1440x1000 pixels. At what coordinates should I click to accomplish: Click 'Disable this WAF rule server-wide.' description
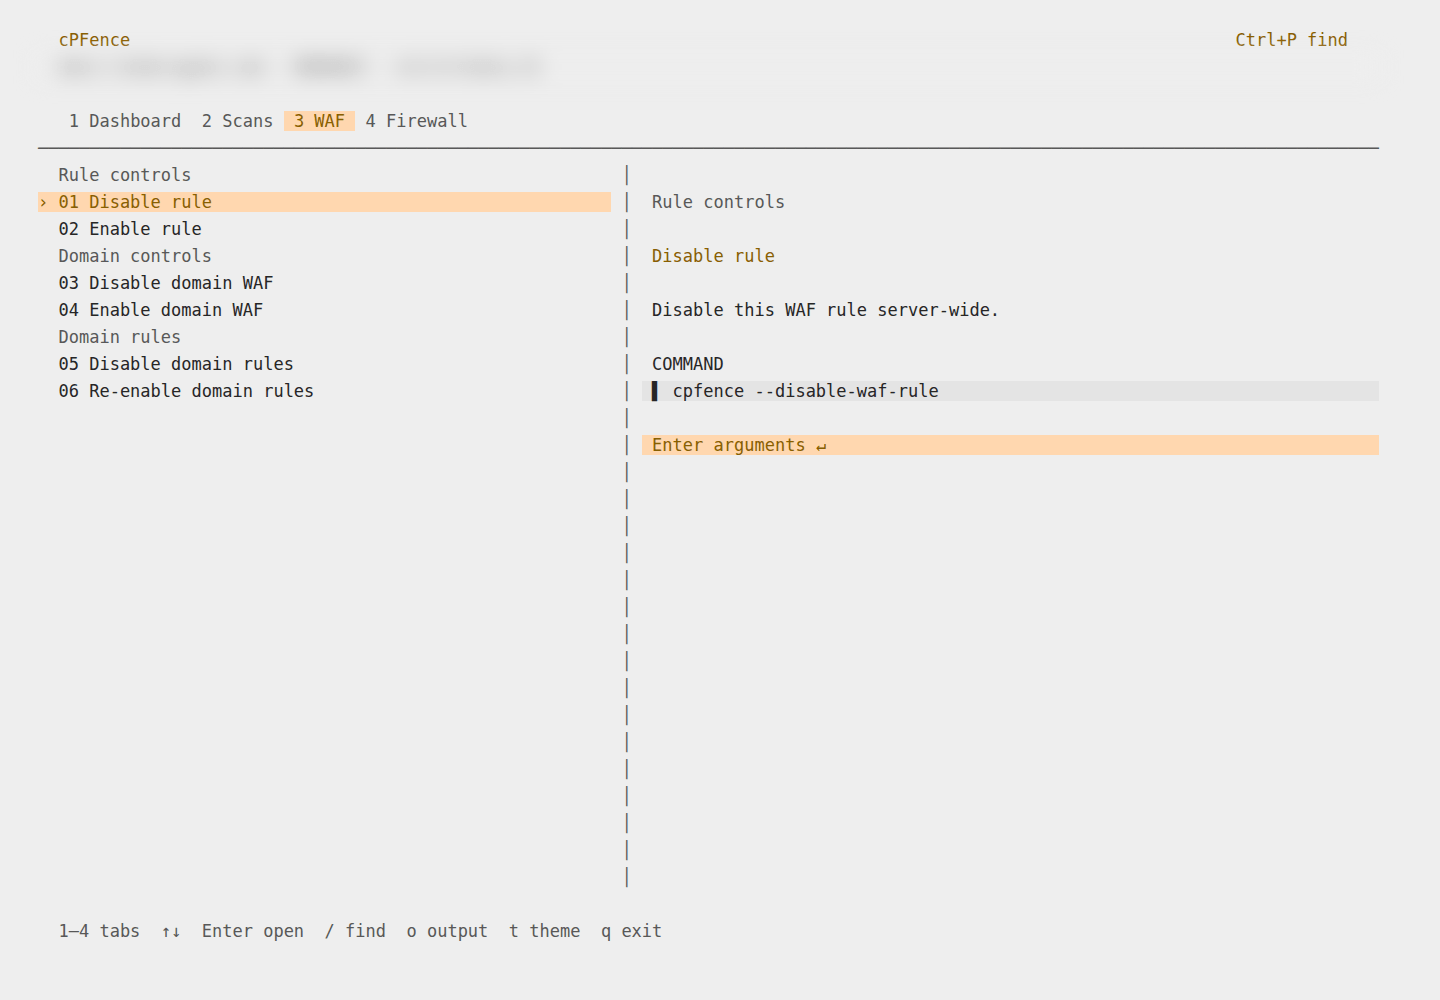[x=825, y=310]
